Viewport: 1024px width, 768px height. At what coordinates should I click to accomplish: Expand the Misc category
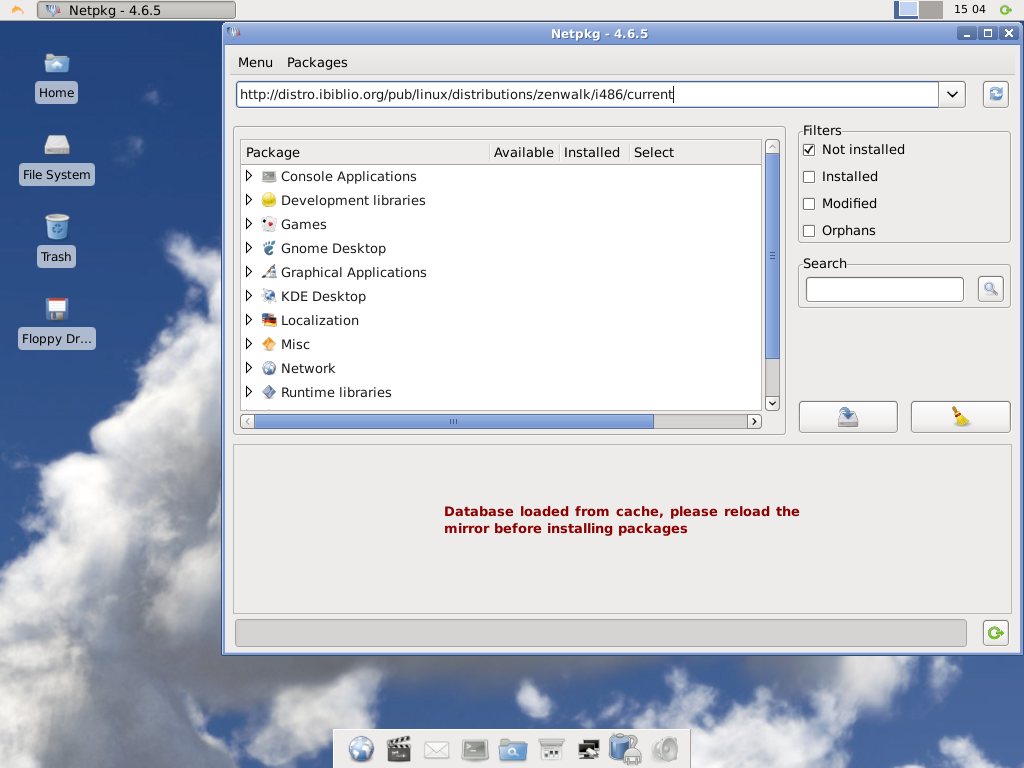pyautogui.click(x=249, y=344)
